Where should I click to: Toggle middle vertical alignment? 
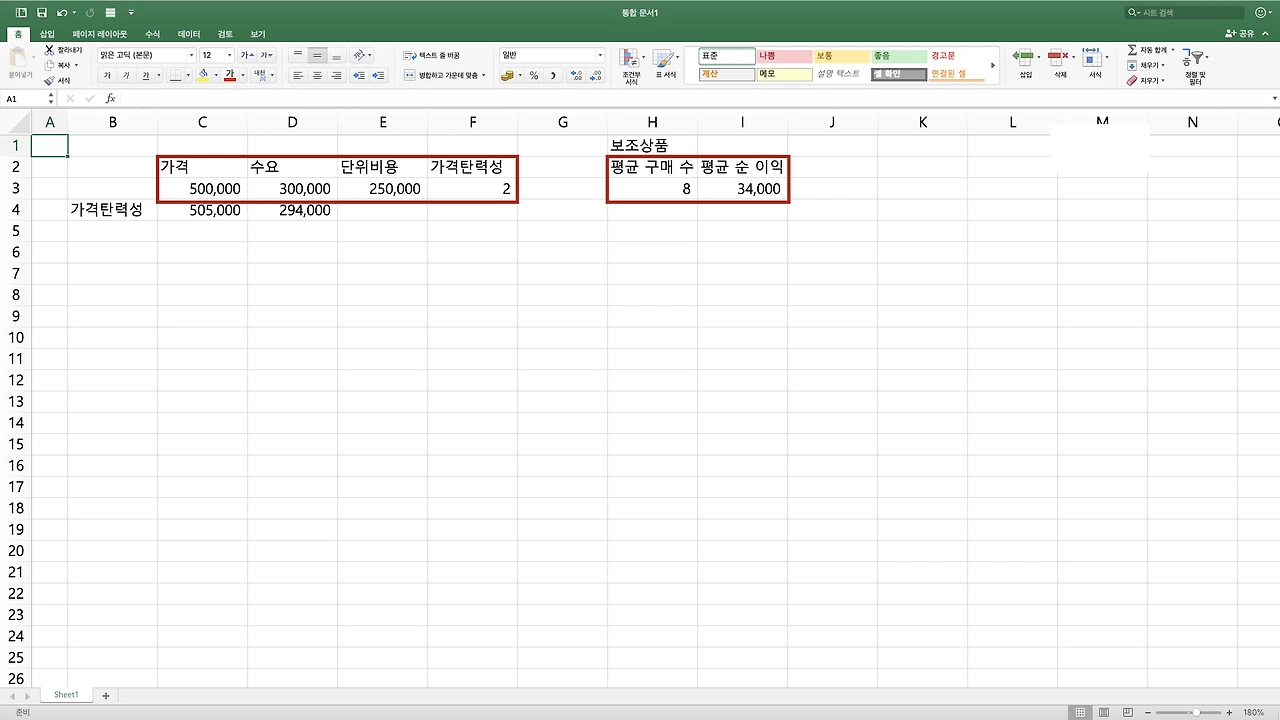317,55
